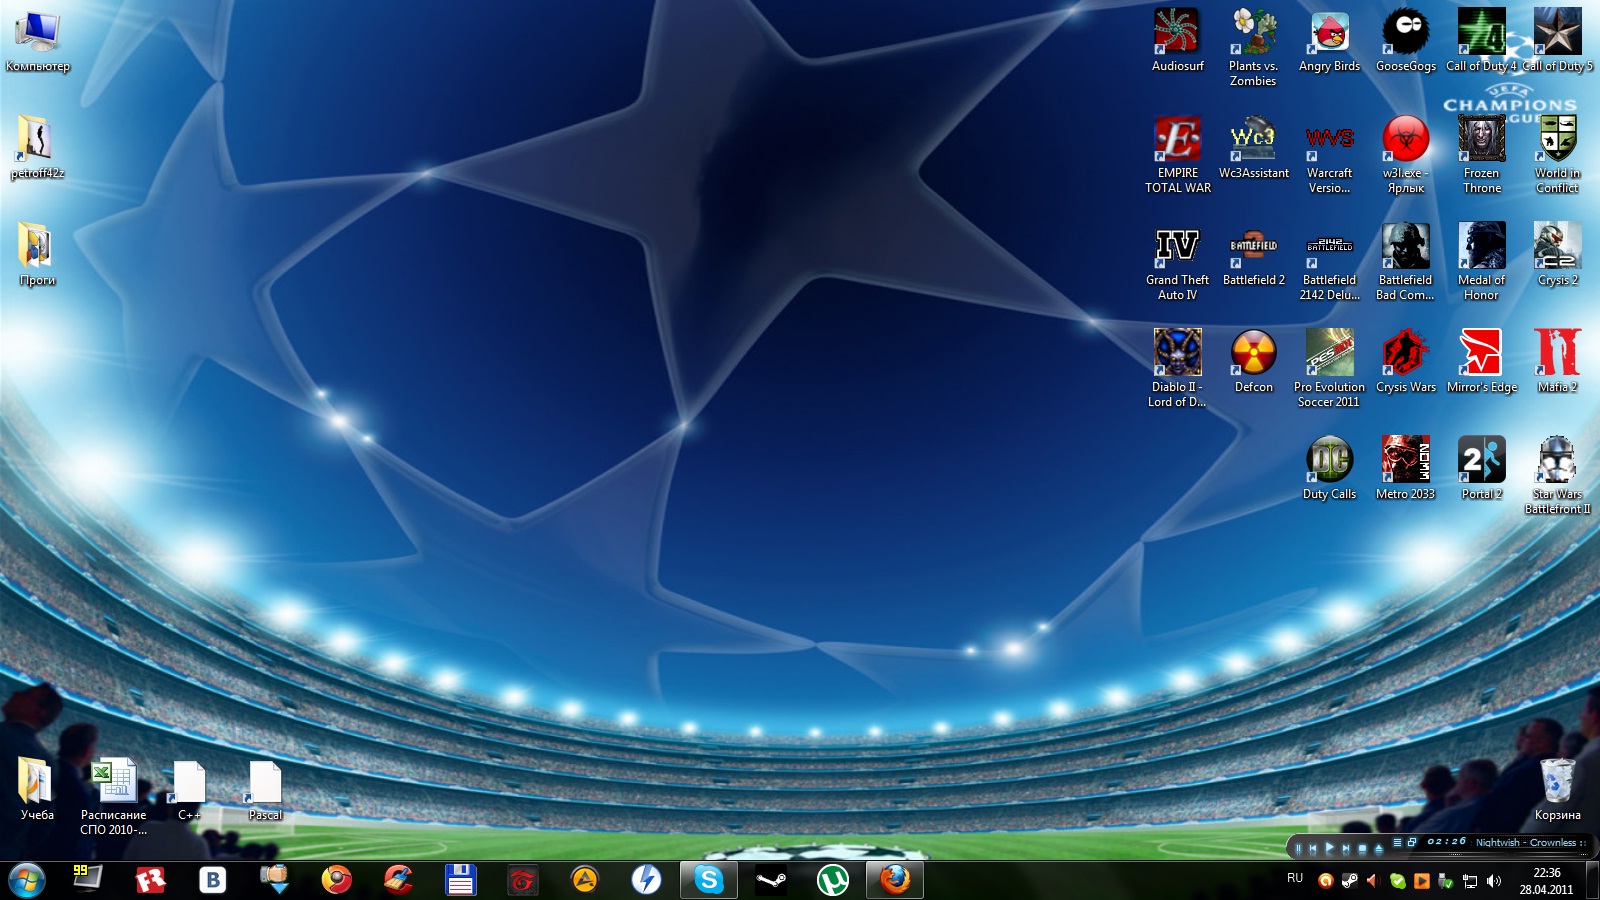1600x900 pixels.
Task: Select the Проги folder on desktop
Action: pos(36,255)
